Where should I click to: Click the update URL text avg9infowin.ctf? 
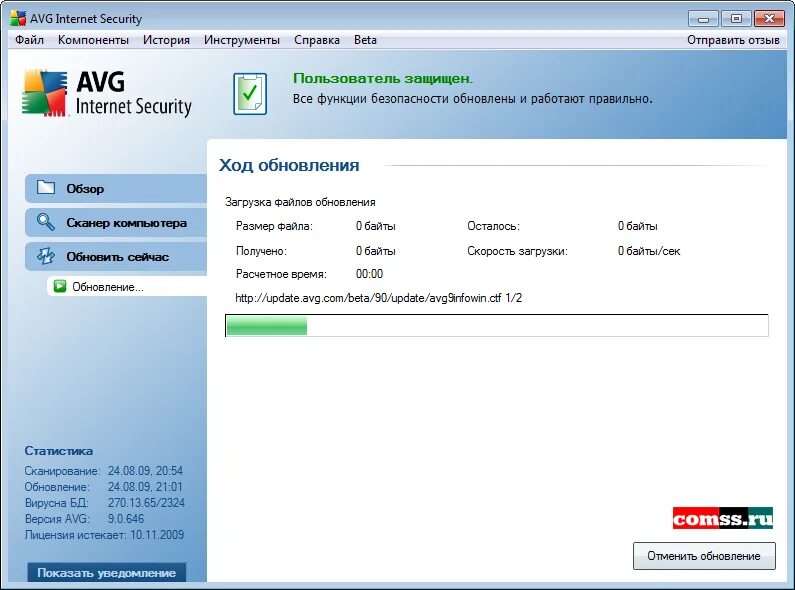point(378,298)
